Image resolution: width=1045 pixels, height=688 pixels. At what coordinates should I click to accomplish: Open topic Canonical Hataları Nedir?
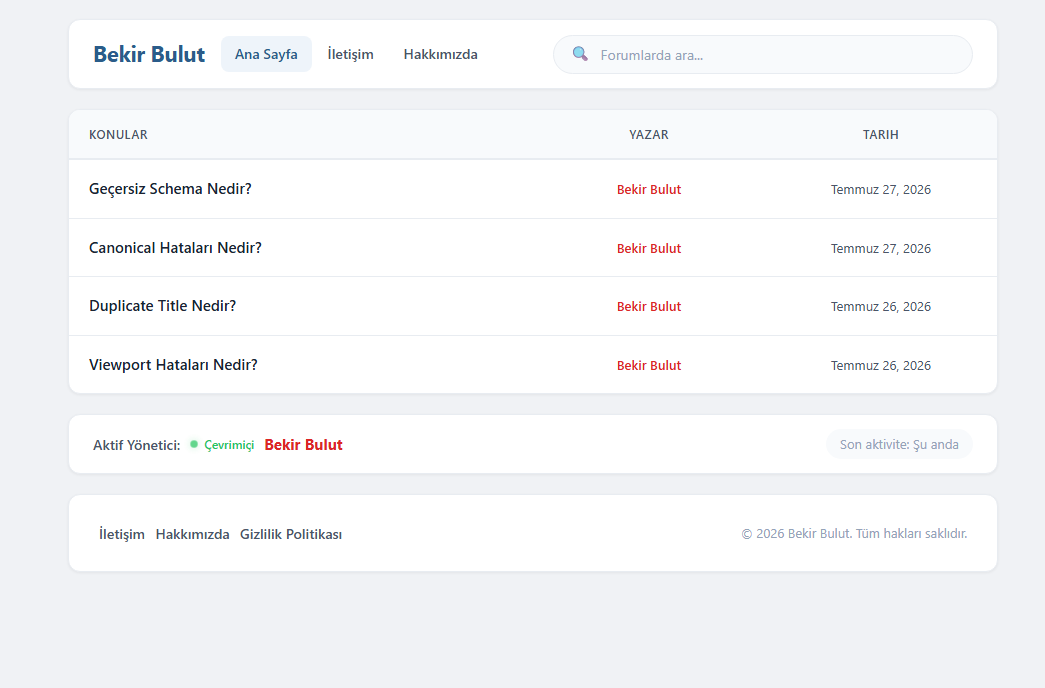(175, 247)
